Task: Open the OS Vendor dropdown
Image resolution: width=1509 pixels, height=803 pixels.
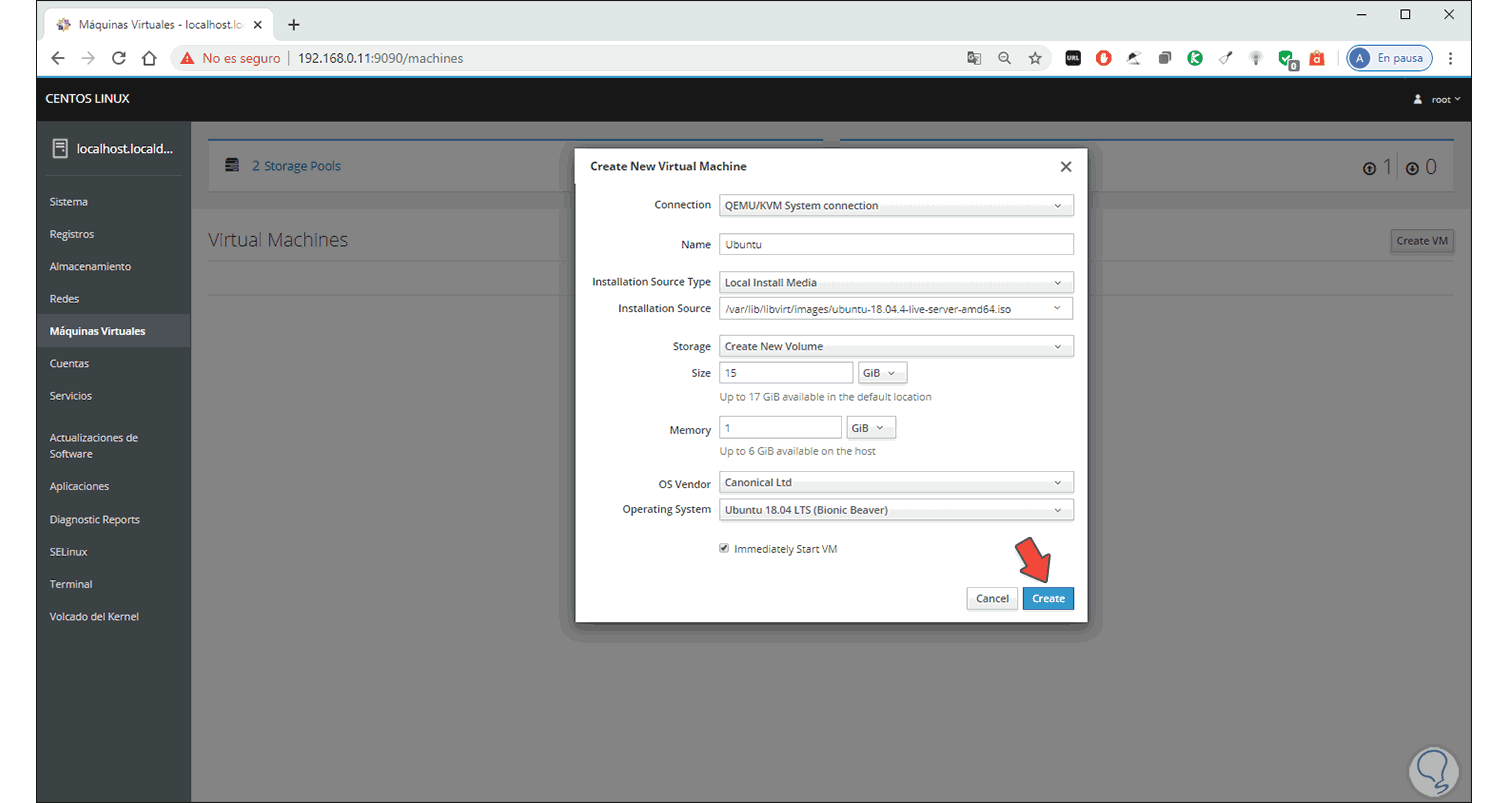Action: (x=896, y=483)
